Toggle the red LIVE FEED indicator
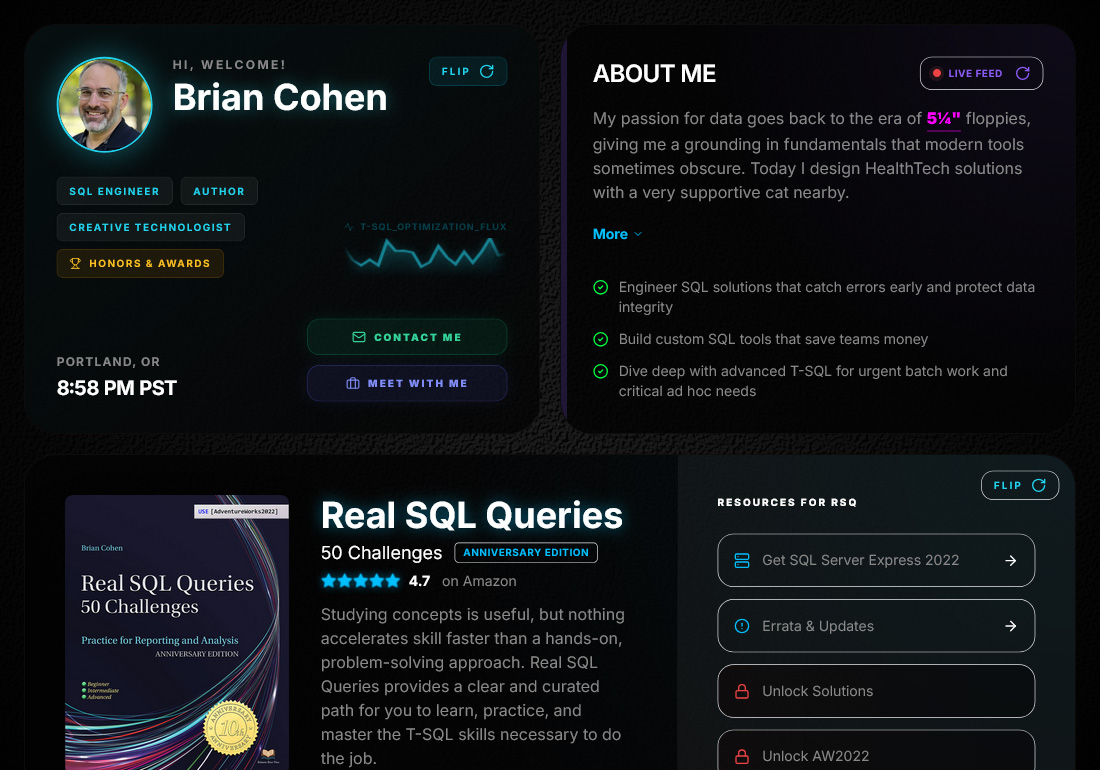 [937, 72]
